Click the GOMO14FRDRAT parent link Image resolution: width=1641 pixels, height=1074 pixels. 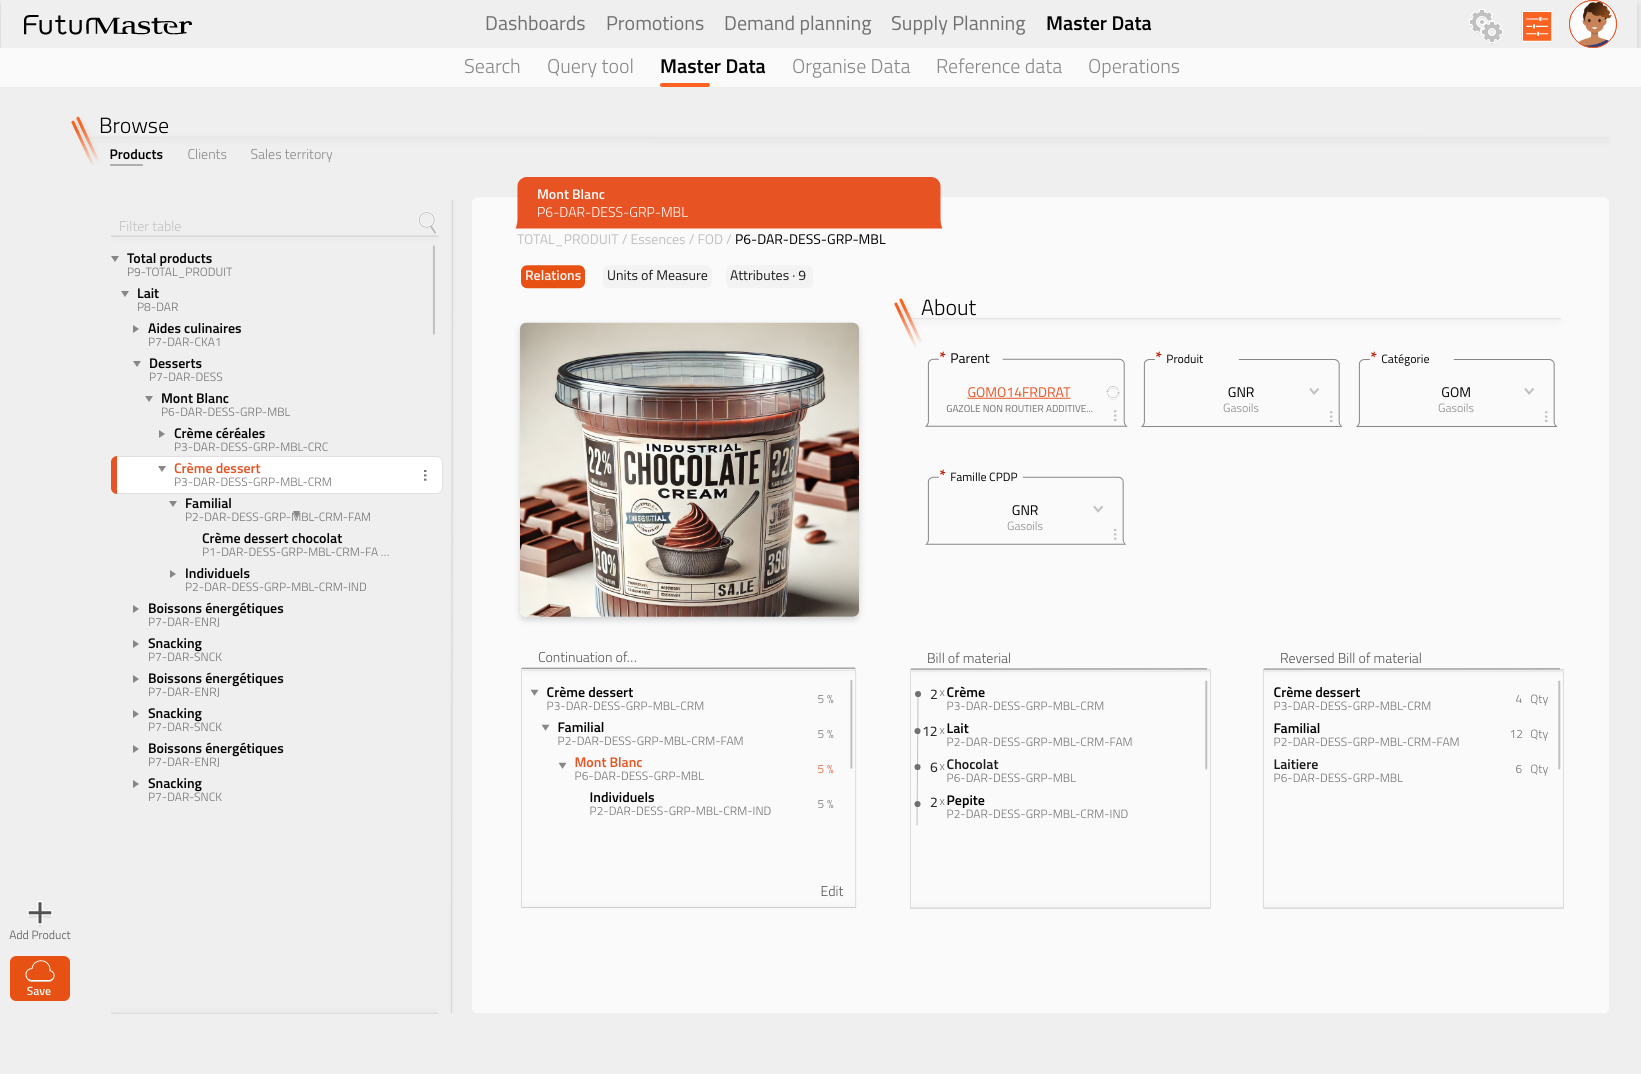point(1018,393)
